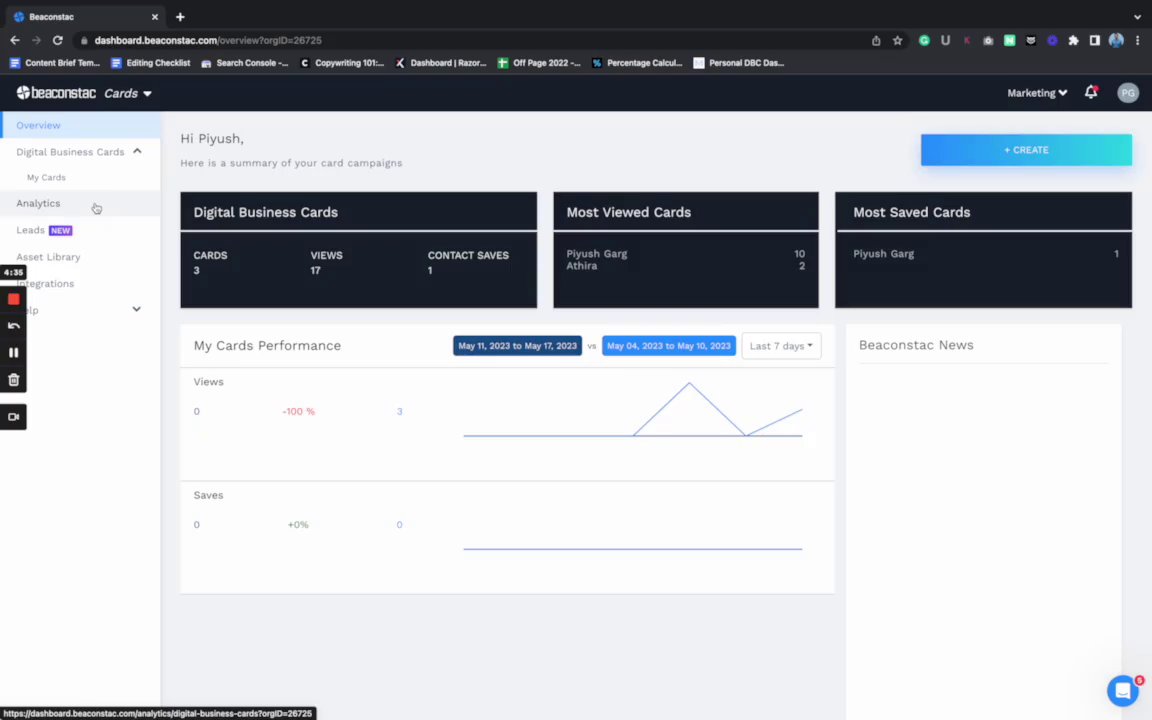Click the 4:35 recording timer
This screenshot has width=1152, height=720.
[x=13, y=272]
